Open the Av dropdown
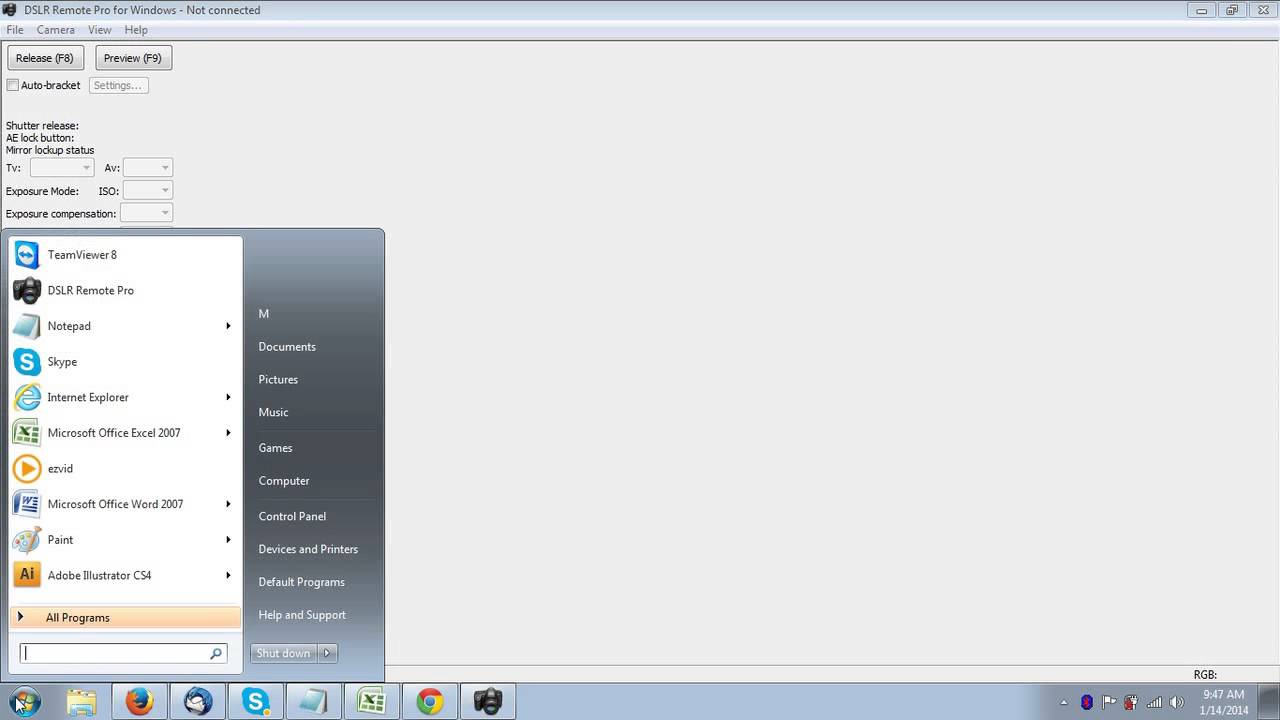1280x720 pixels. (x=148, y=168)
